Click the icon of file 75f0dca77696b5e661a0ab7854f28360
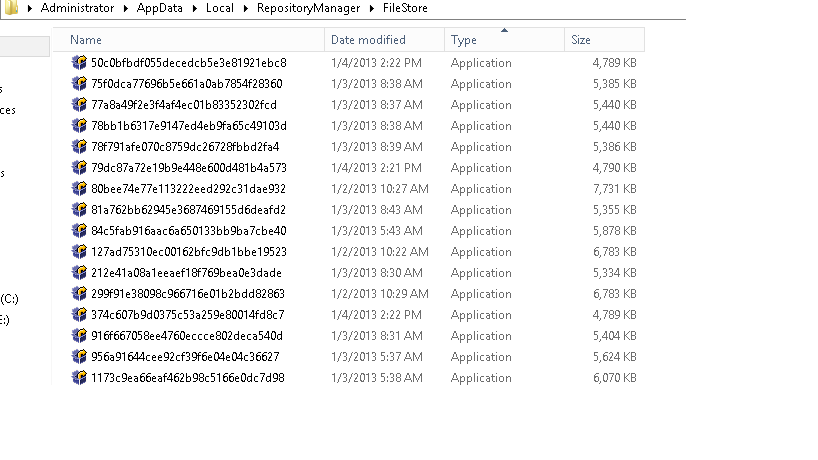The image size is (818, 460). pos(79,83)
